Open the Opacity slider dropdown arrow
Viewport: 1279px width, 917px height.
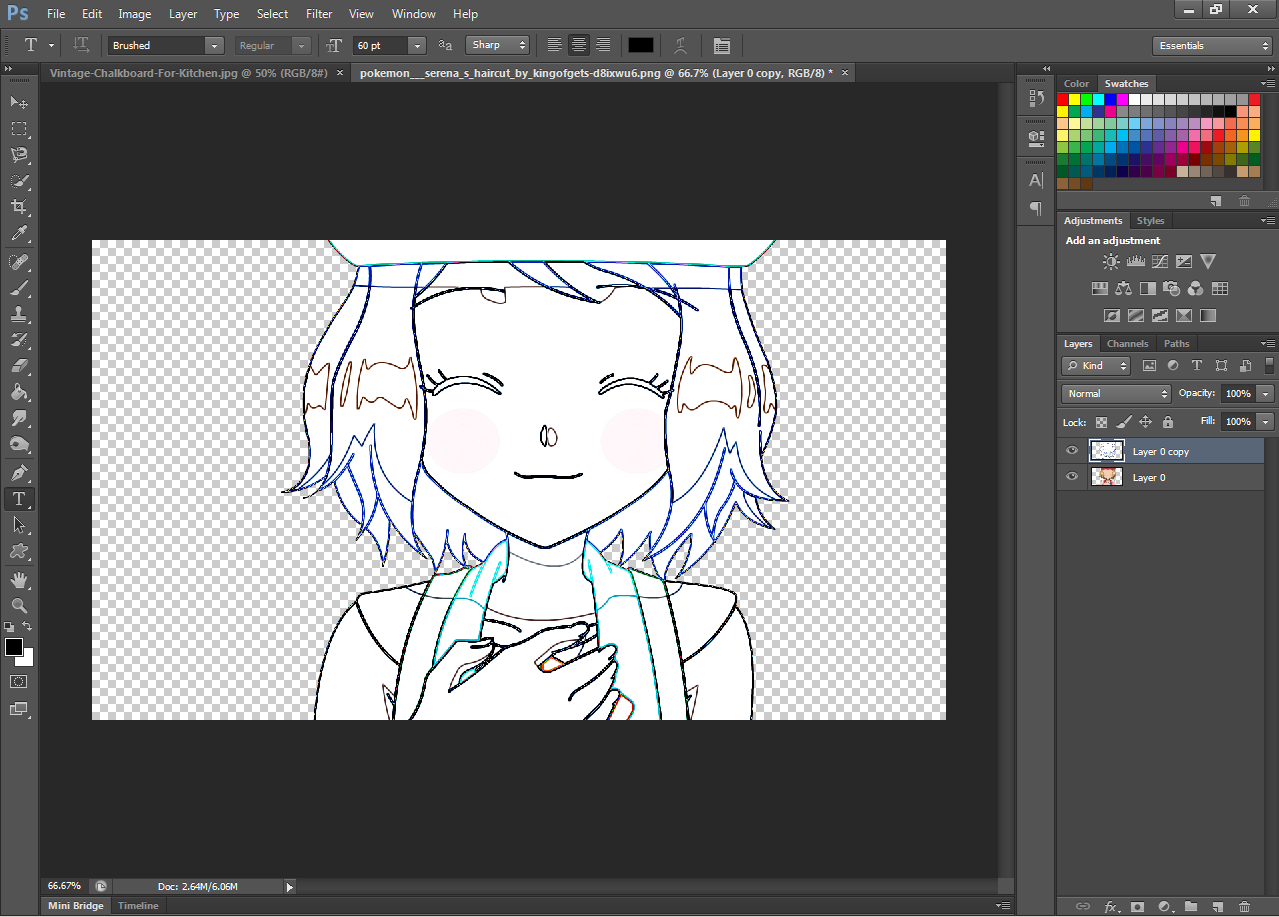[1267, 394]
